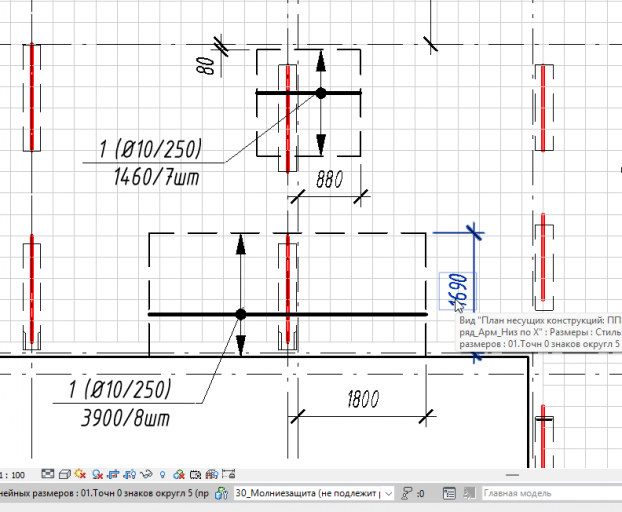Select the highlighted 1690 dimension value
Viewport: 622px width, 512px height.
458,291
